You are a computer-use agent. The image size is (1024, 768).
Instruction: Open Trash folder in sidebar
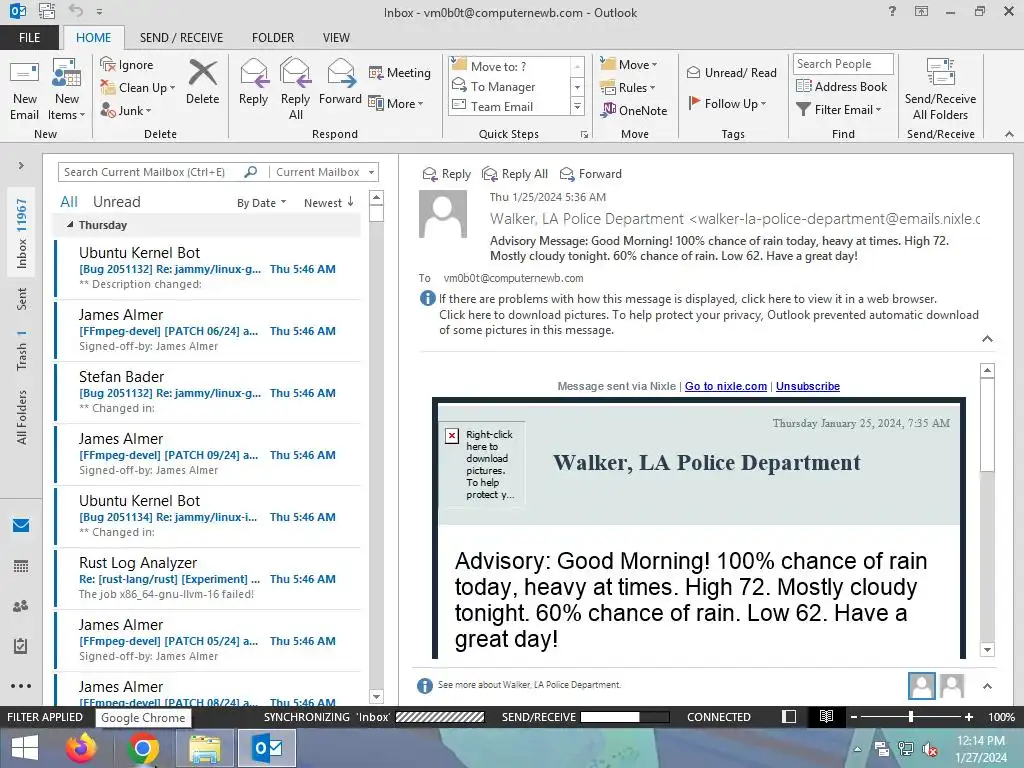22,351
